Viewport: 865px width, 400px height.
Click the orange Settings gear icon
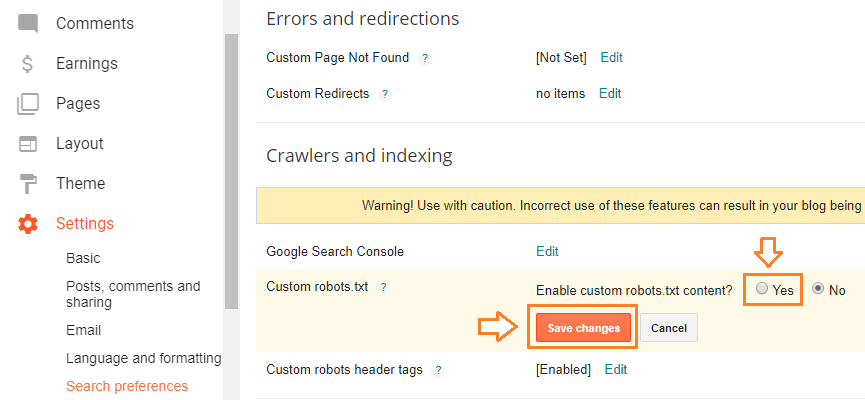(x=28, y=224)
